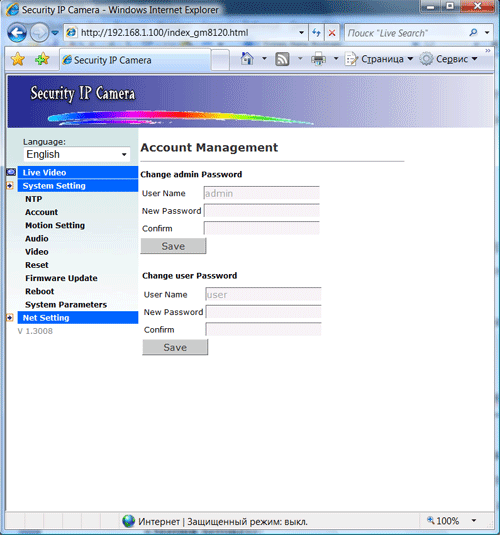The image size is (500, 535).
Task: Click the admin Confirm password field
Action: pos(262,228)
